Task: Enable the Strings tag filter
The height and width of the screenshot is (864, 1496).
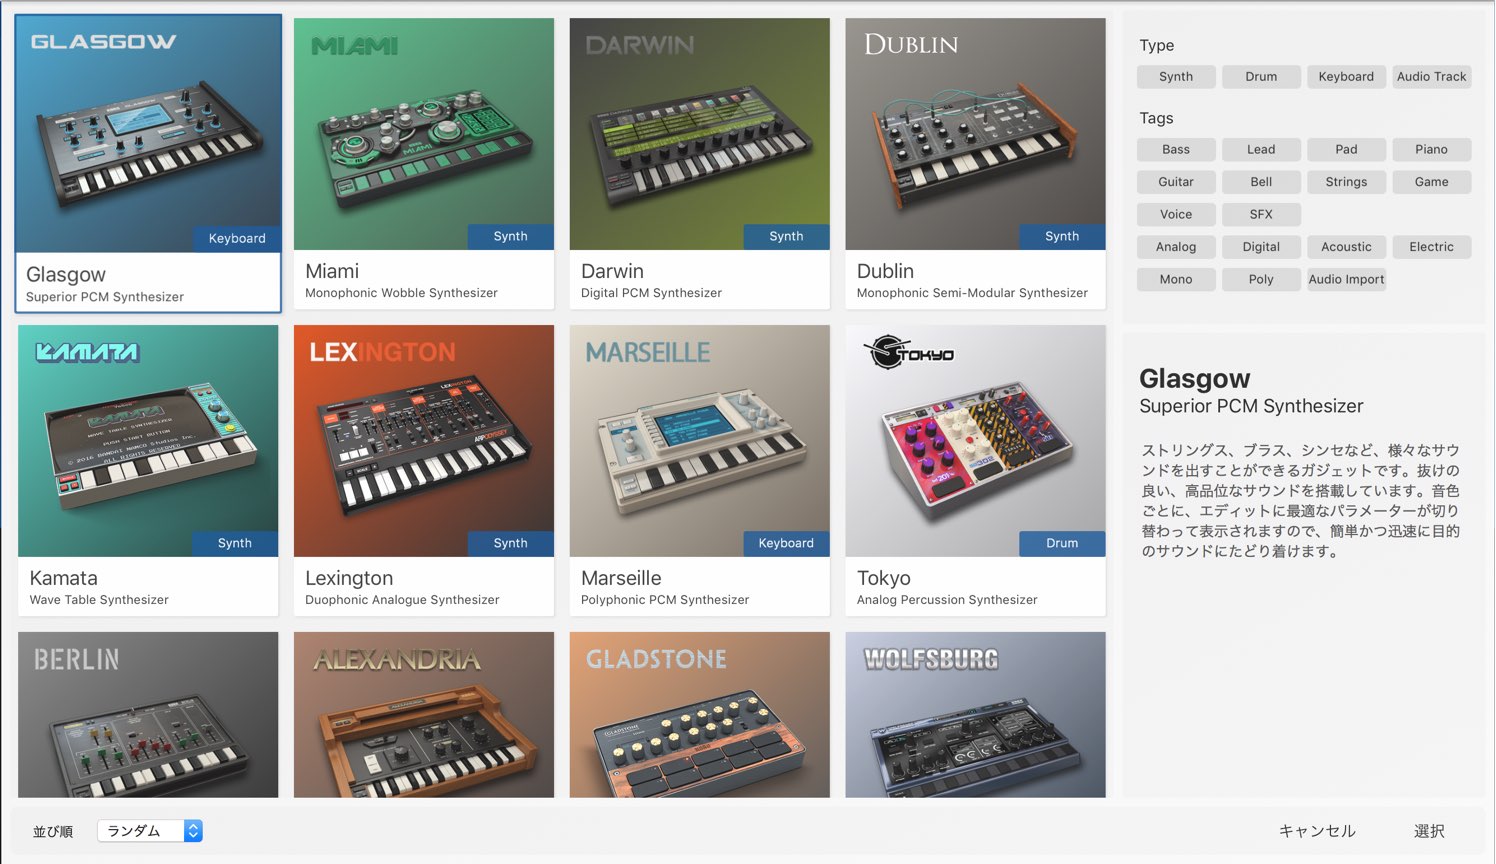Action: click(x=1346, y=182)
